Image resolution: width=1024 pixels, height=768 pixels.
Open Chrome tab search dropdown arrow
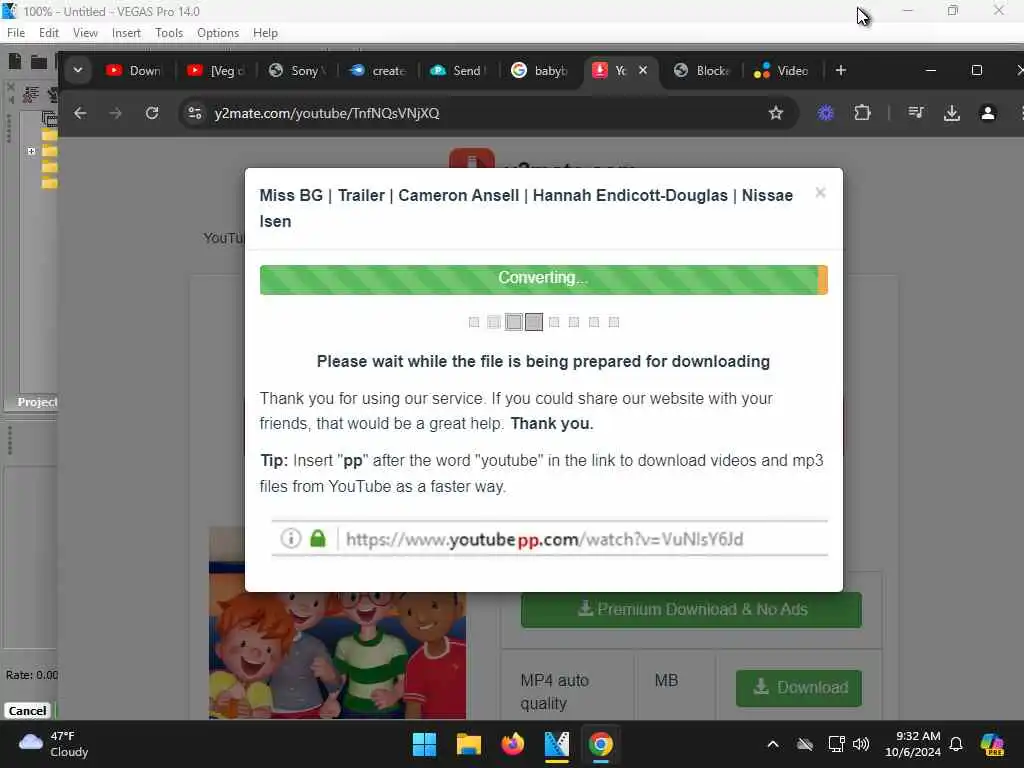pyautogui.click(x=78, y=70)
